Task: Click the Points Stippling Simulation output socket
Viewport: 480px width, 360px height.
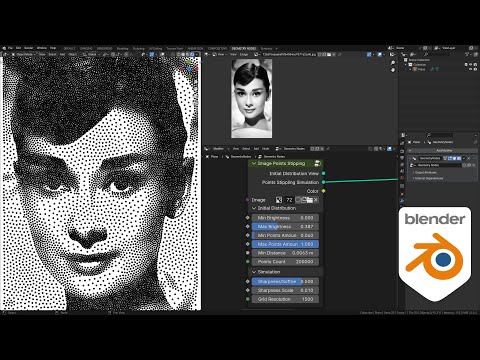Action: [323, 182]
